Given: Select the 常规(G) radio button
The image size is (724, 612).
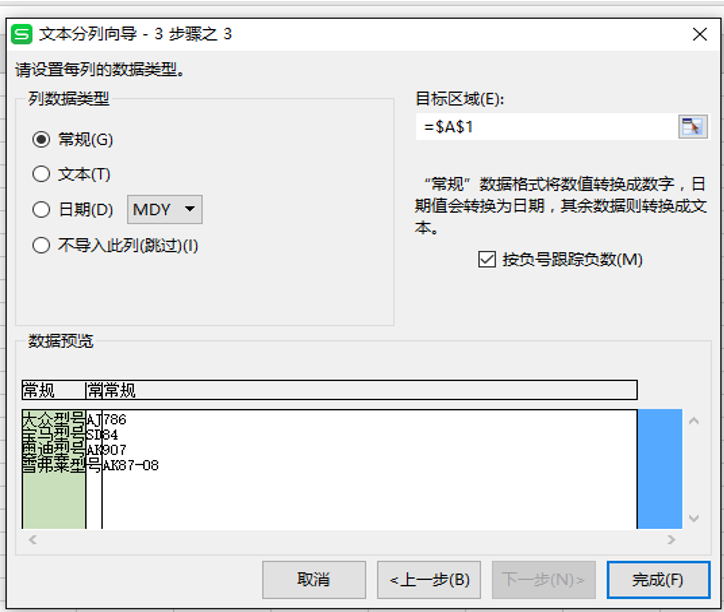Looking at the screenshot, I should (x=41, y=139).
